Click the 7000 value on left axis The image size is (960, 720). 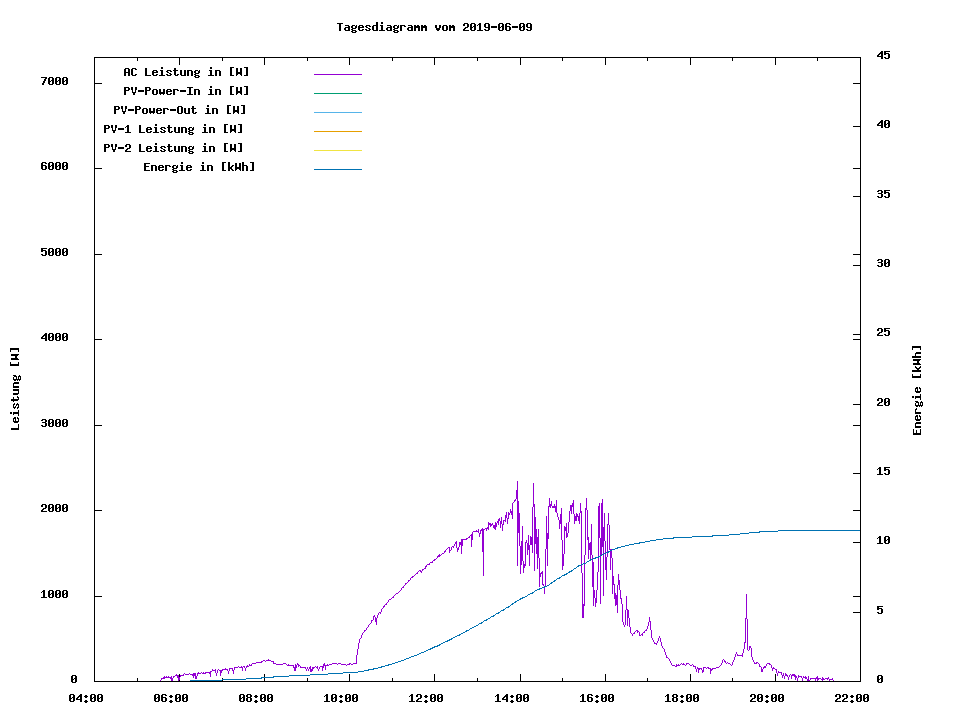pos(54,81)
